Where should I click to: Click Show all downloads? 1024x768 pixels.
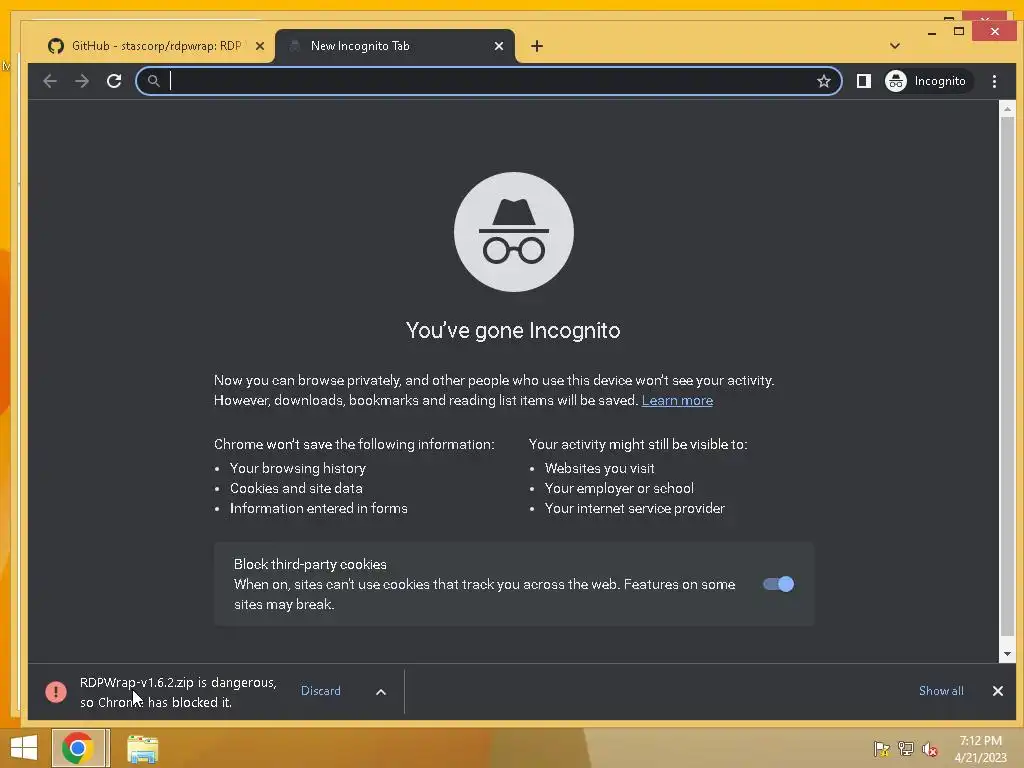click(941, 691)
